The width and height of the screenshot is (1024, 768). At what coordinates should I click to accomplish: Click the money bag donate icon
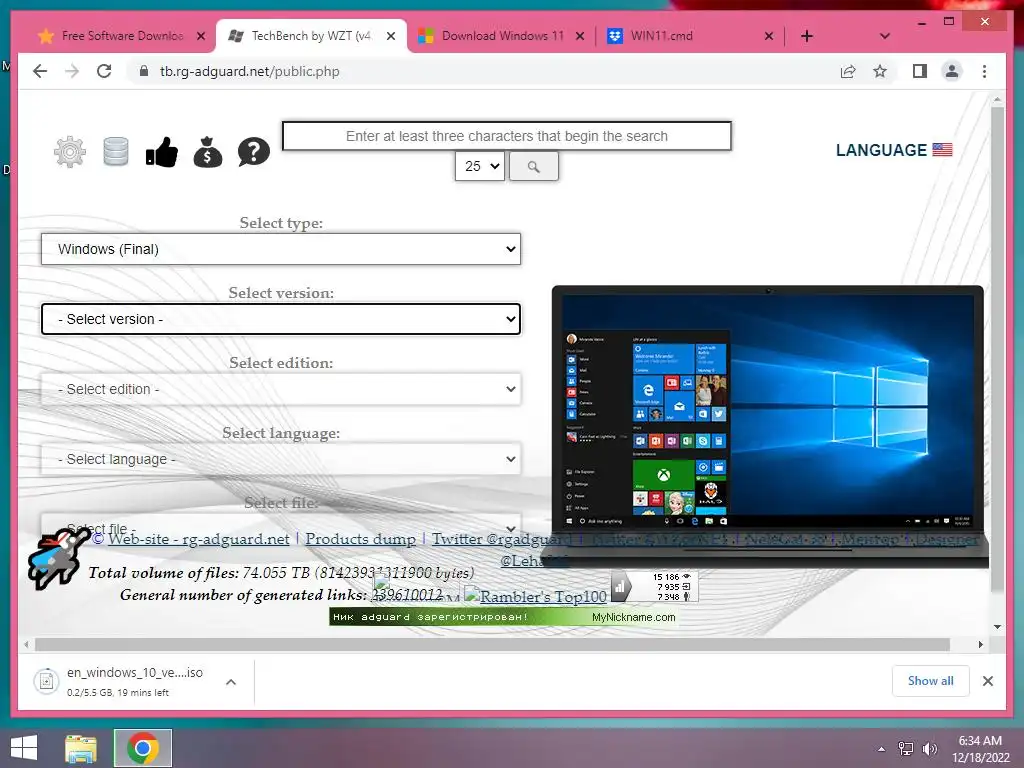pos(208,152)
